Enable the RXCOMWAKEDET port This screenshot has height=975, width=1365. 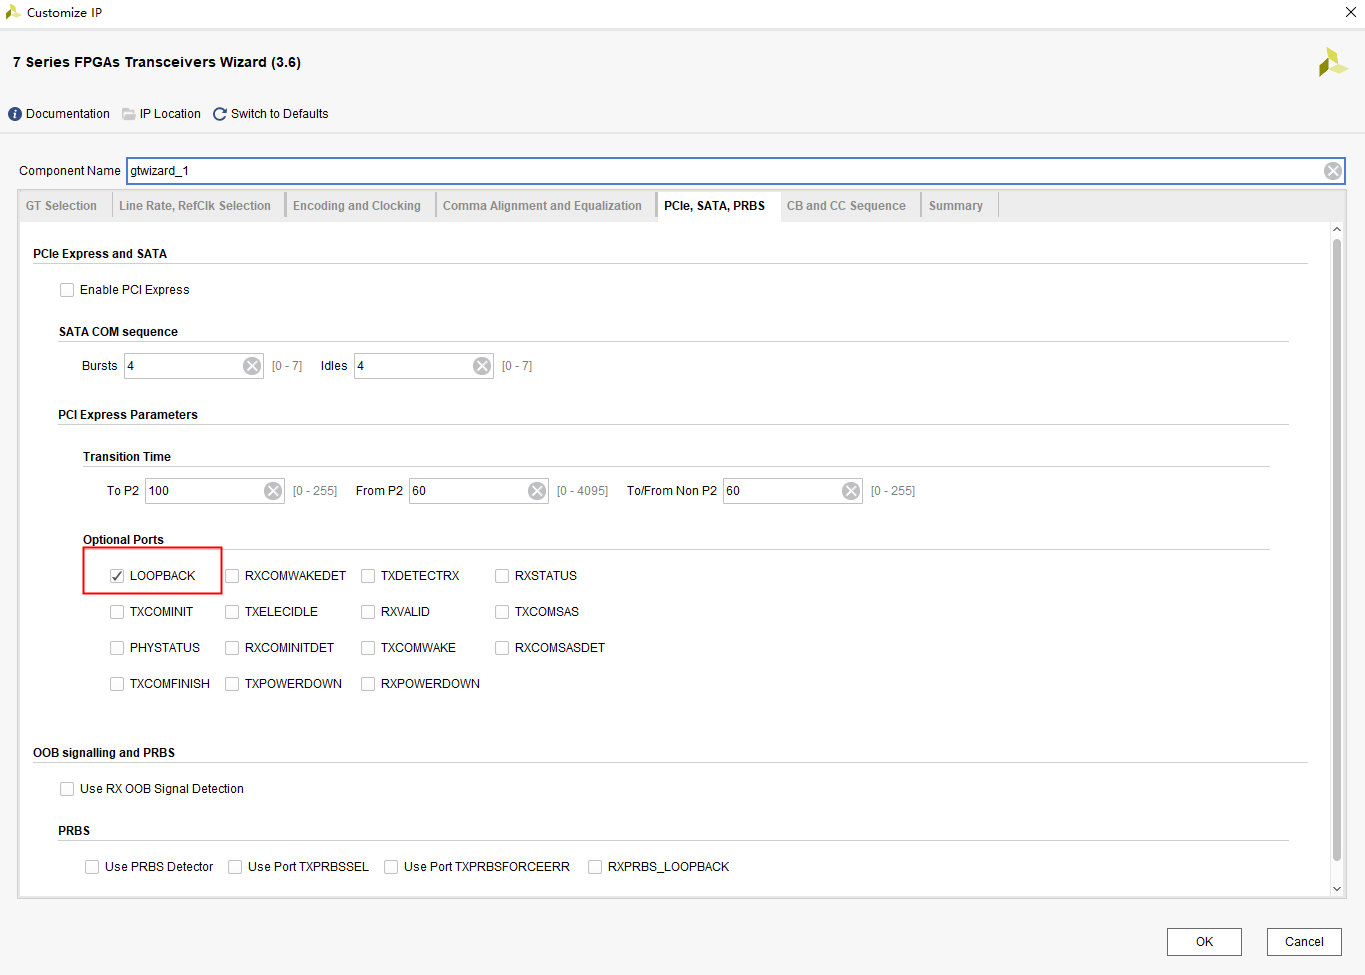pyautogui.click(x=232, y=576)
